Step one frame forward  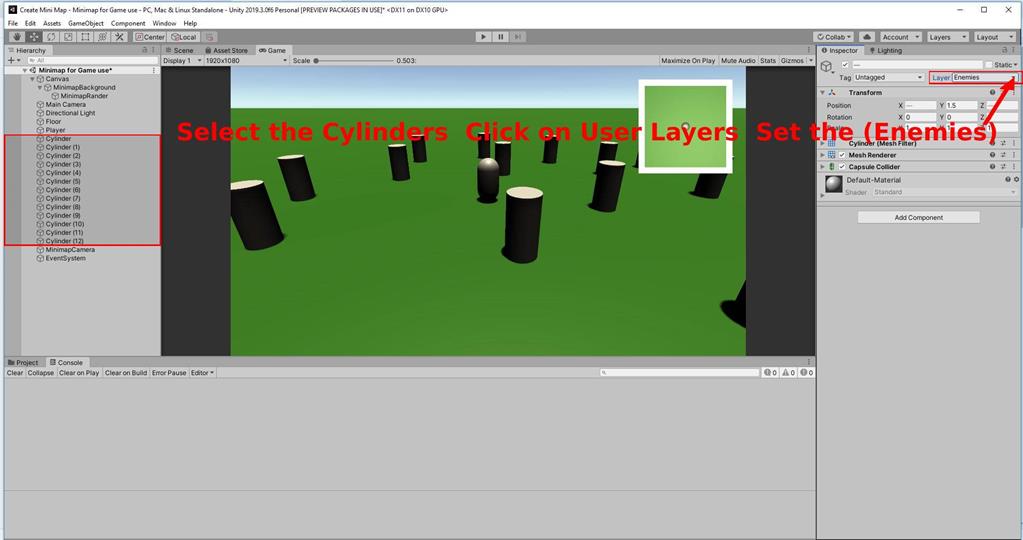pyautogui.click(x=517, y=37)
